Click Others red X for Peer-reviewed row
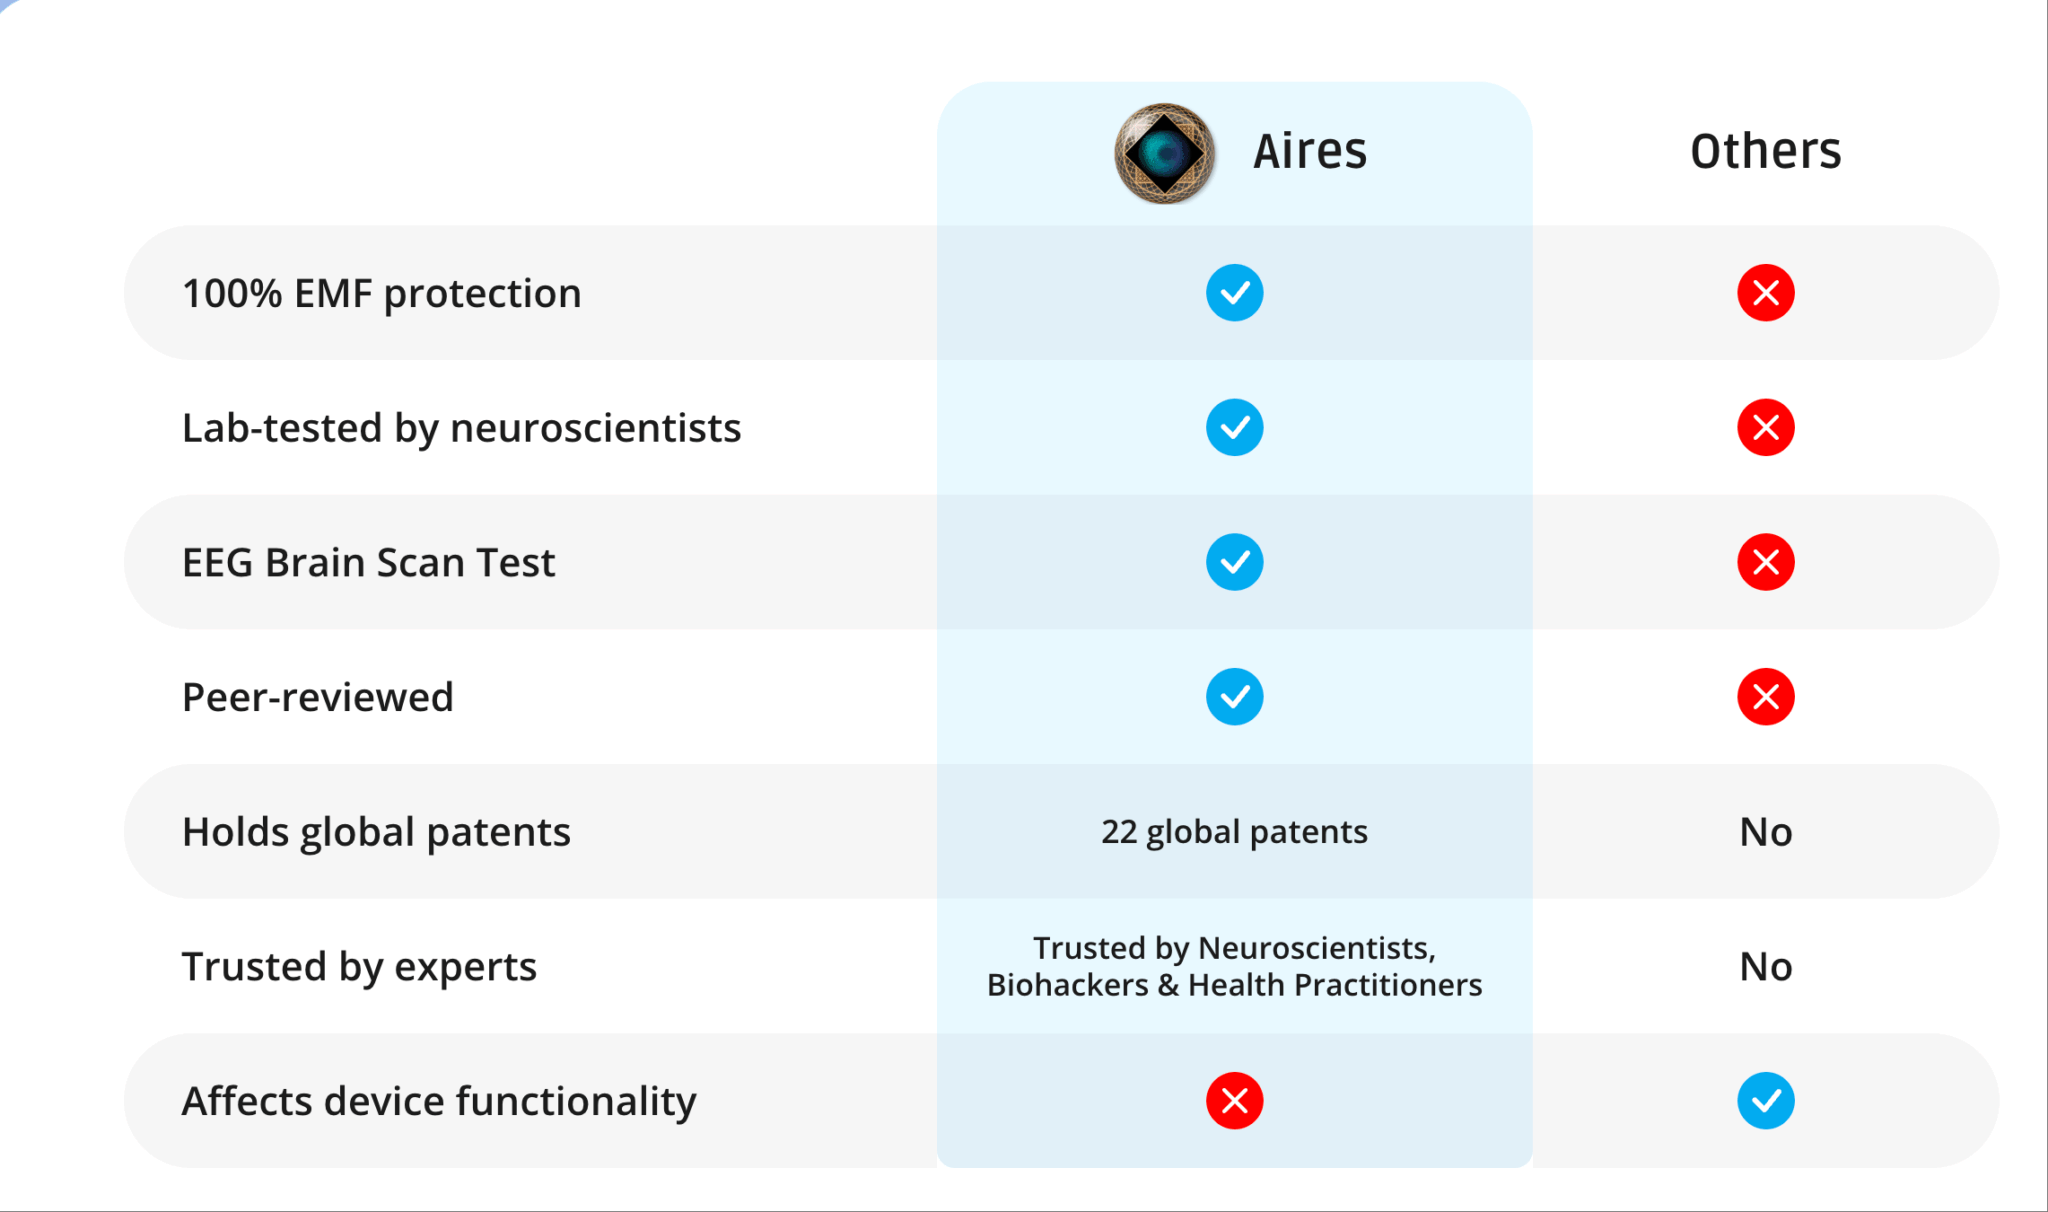 tap(1765, 697)
